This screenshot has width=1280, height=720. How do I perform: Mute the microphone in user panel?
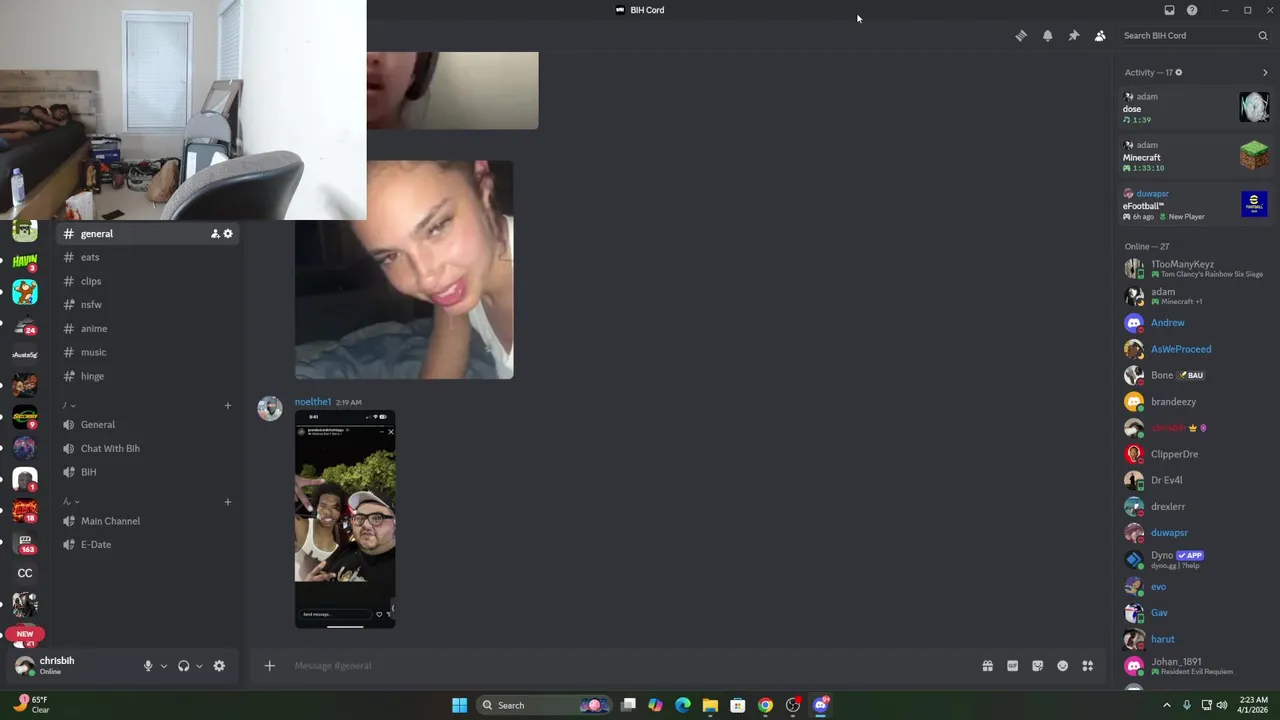[x=148, y=666]
